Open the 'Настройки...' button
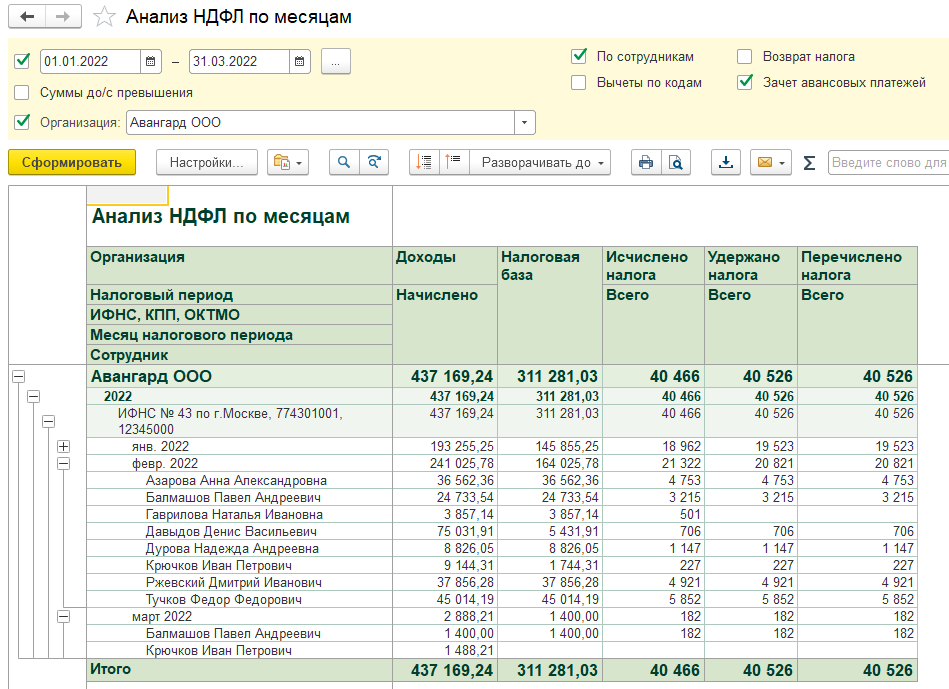Image resolution: width=949 pixels, height=689 pixels. click(206, 162)
